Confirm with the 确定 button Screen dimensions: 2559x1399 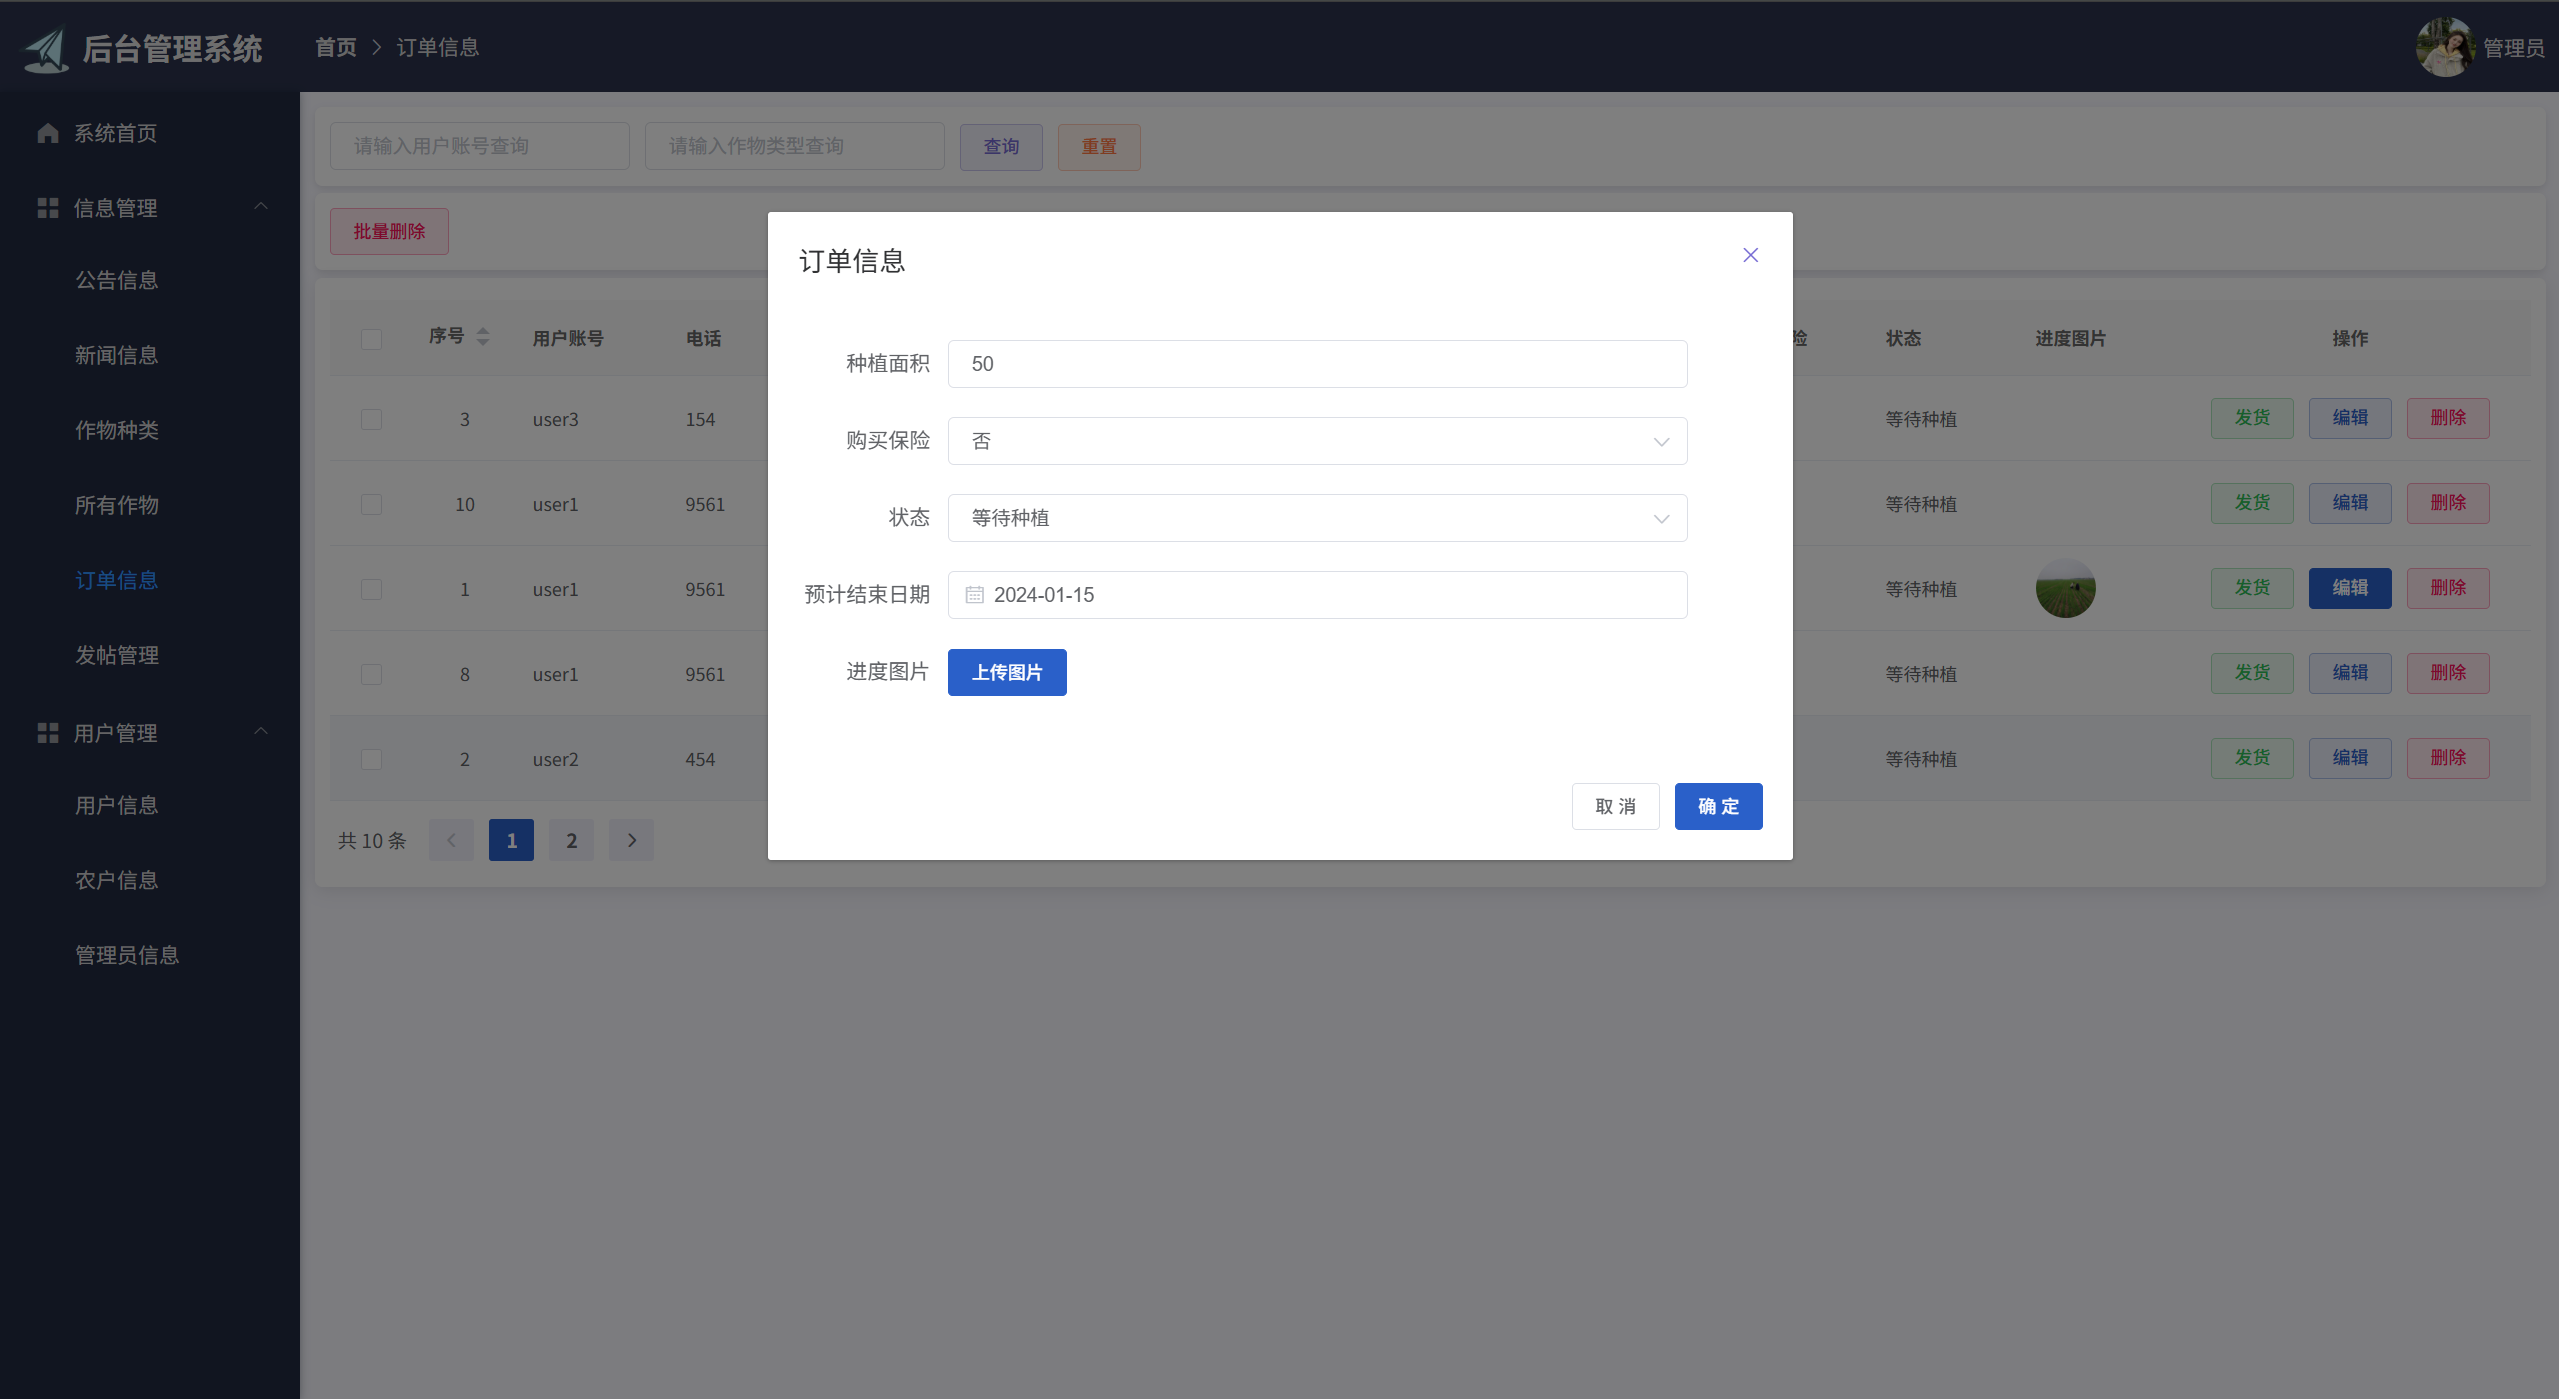[x=1717, y=806]
